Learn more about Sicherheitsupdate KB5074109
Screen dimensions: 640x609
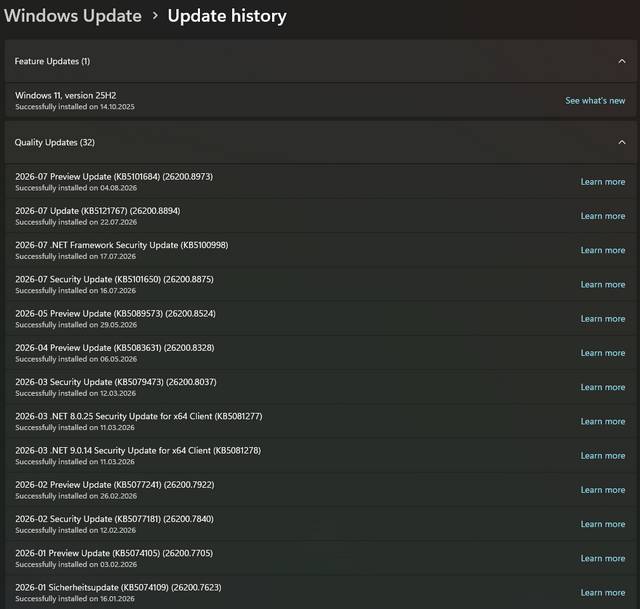click(603, 593)
